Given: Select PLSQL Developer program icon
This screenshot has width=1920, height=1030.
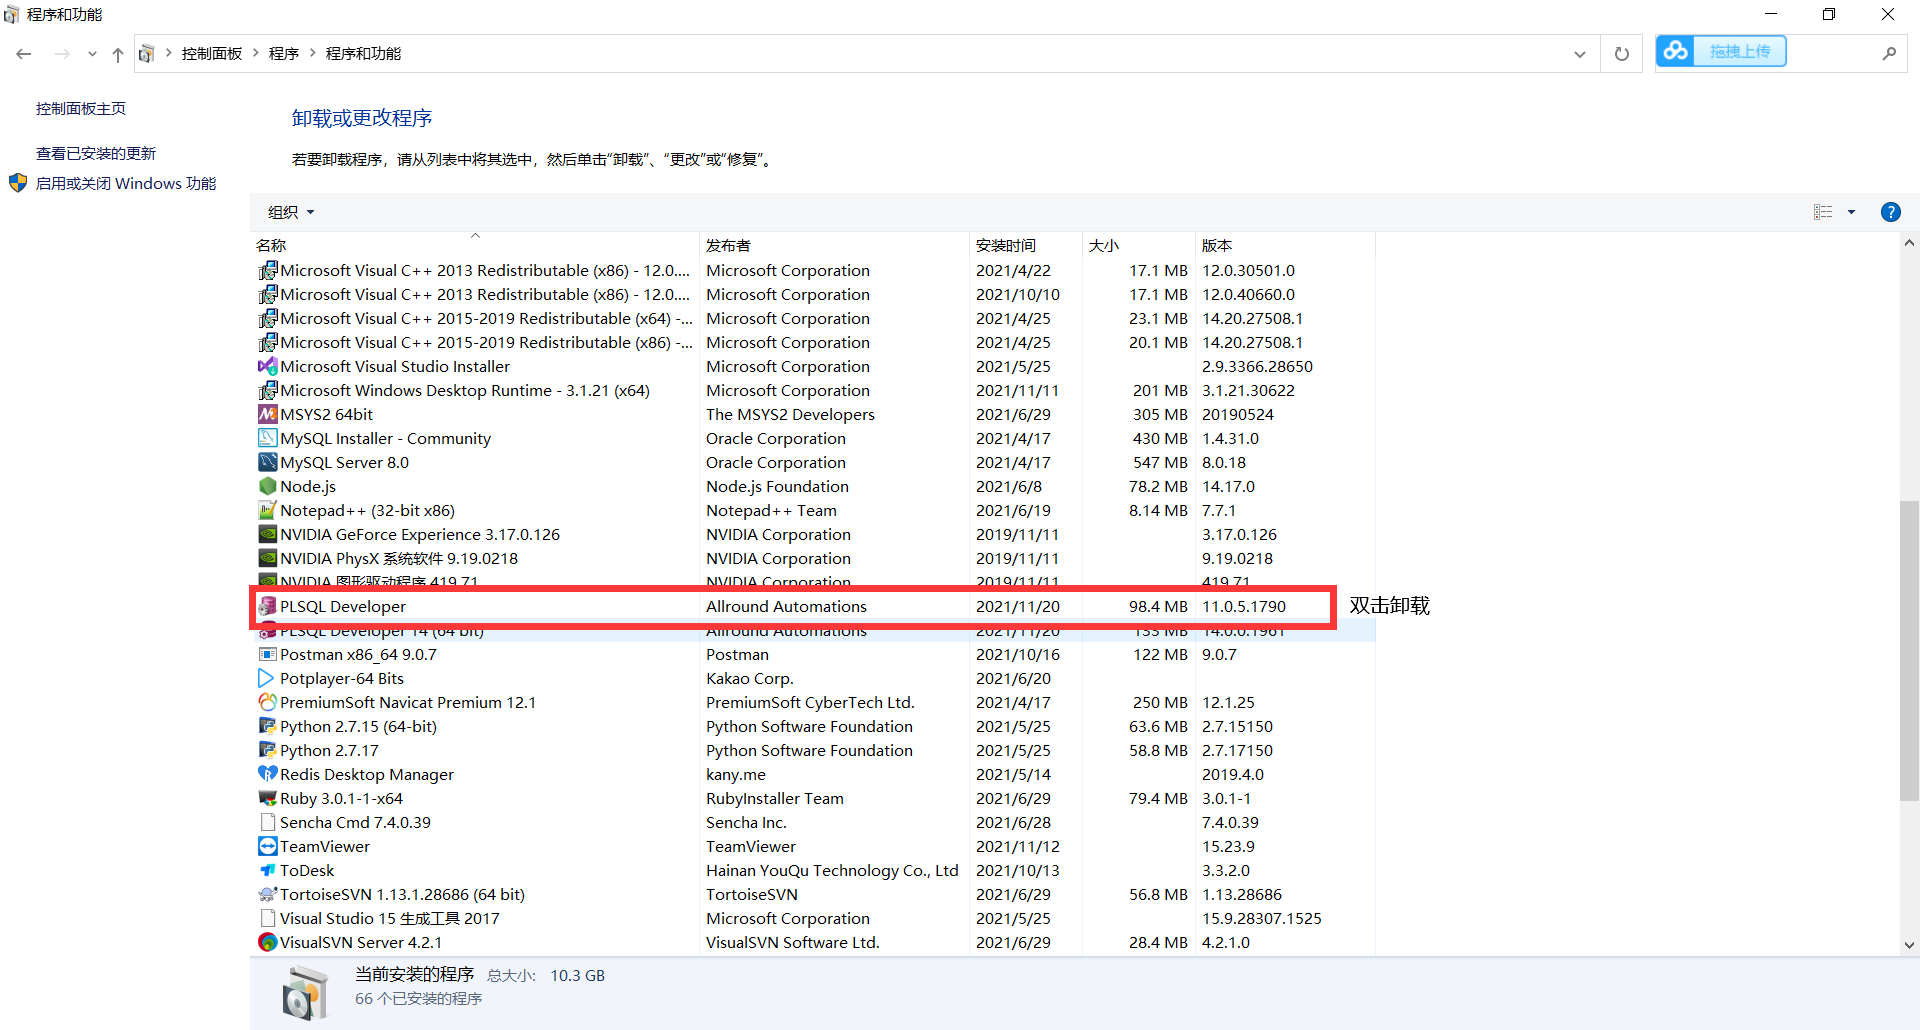Looking at the screenshot, I should (x=267, y=606).
